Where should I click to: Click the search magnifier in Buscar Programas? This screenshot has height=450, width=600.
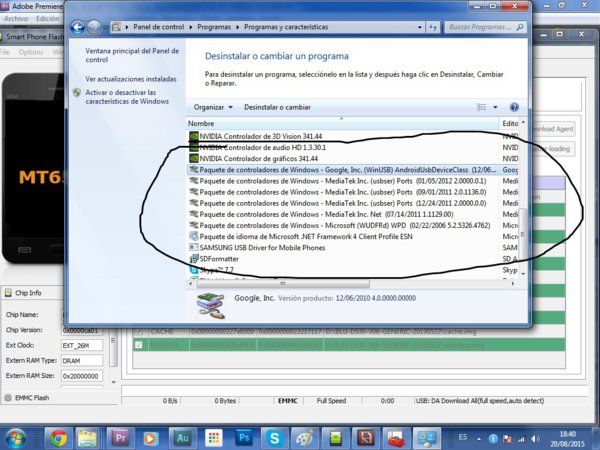tap(520, 27)
